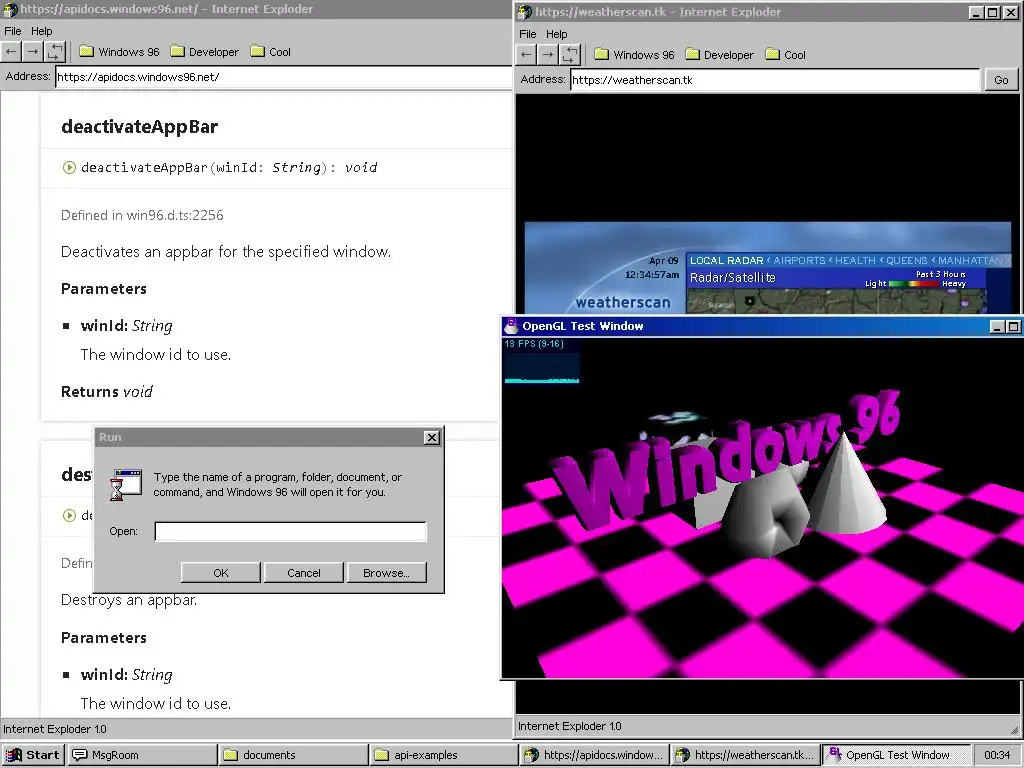Open the File menu in apidocs window
Screen dimensions: 1024x768
[x=12, y=31]
